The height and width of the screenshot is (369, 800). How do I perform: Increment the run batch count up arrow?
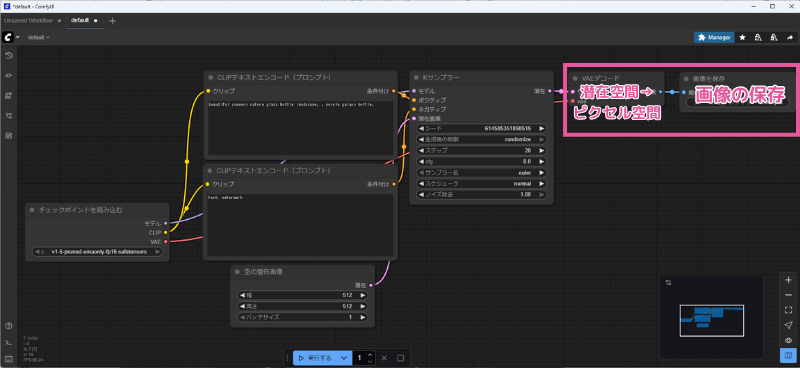point(370,355)
